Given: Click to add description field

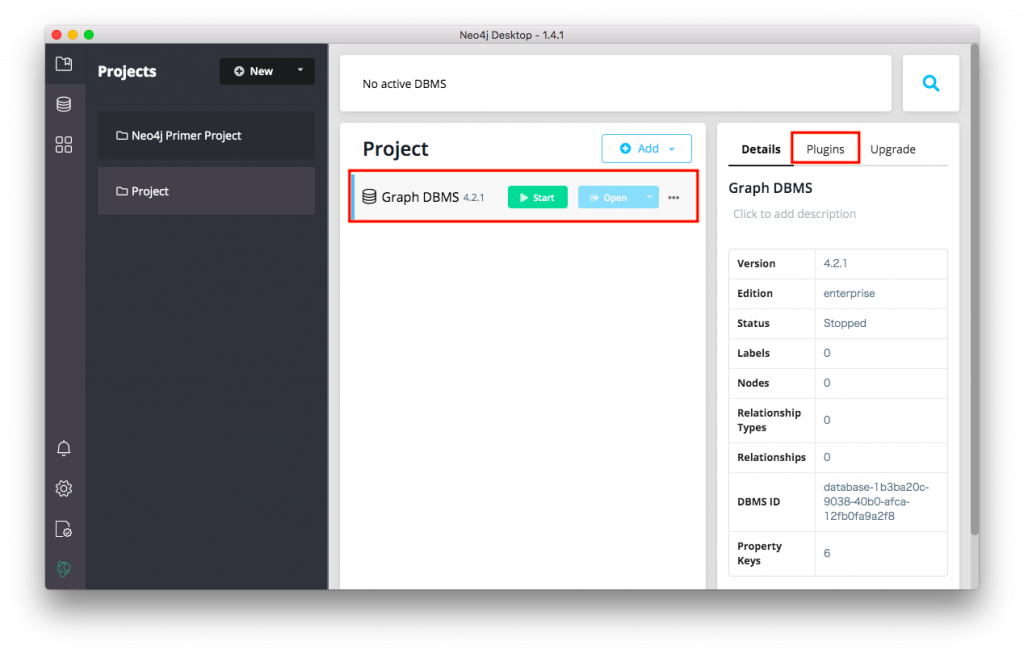Looking at the screenshot, I should click(x=794, y=214).
